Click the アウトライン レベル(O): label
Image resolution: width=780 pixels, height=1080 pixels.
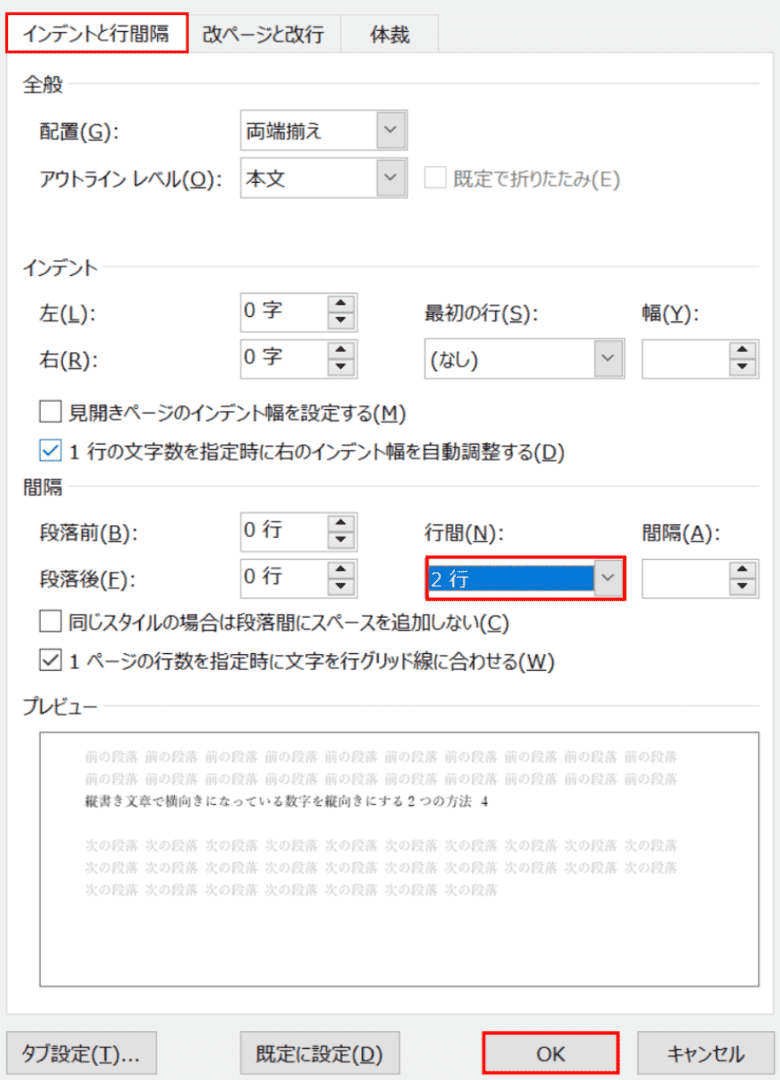pyautogui.click(x=130, y=179)
